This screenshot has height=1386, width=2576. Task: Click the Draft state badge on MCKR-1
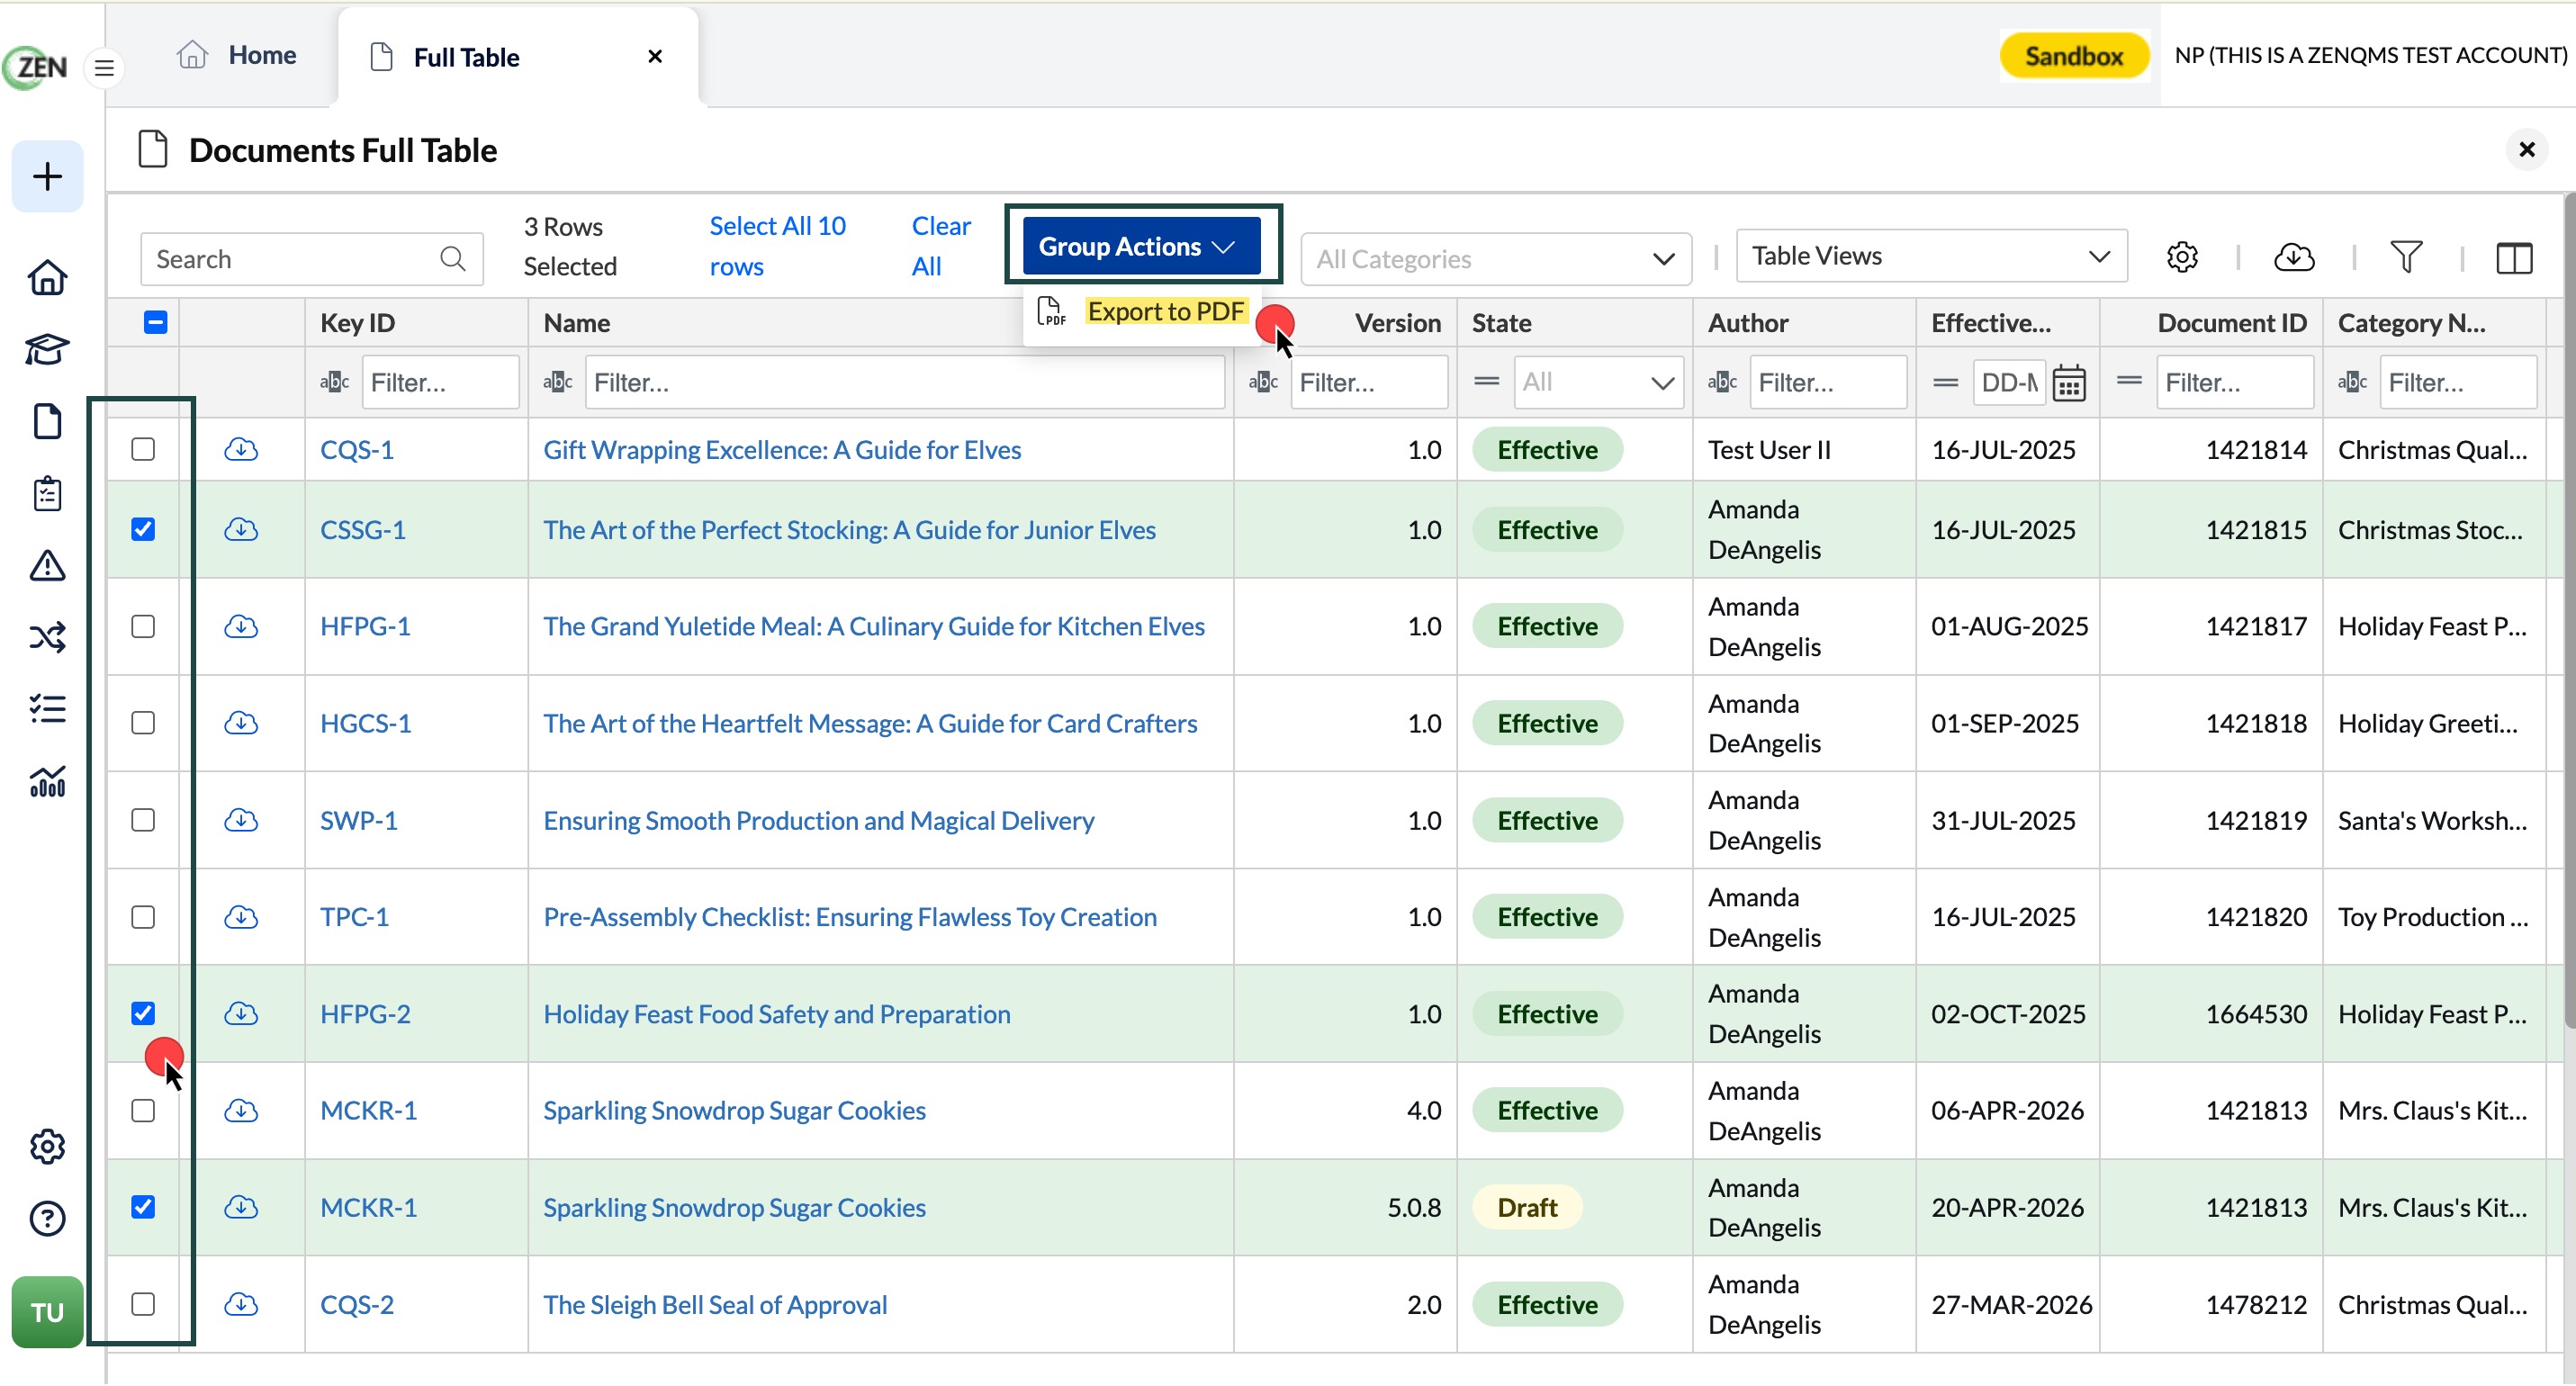(x=1527, y=1208)
